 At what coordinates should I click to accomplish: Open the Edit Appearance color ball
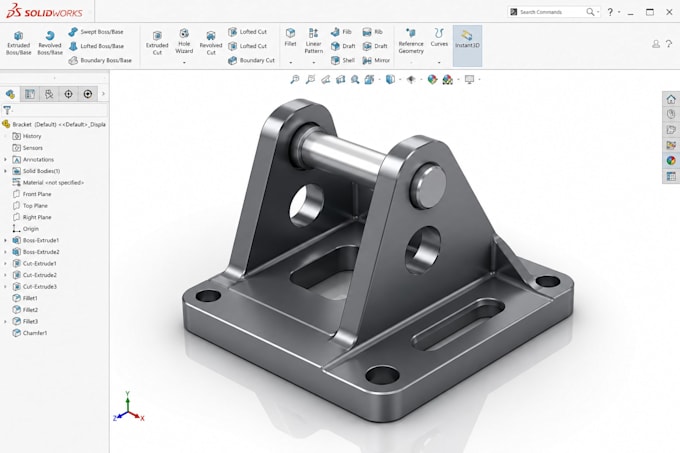click(432, 79)
